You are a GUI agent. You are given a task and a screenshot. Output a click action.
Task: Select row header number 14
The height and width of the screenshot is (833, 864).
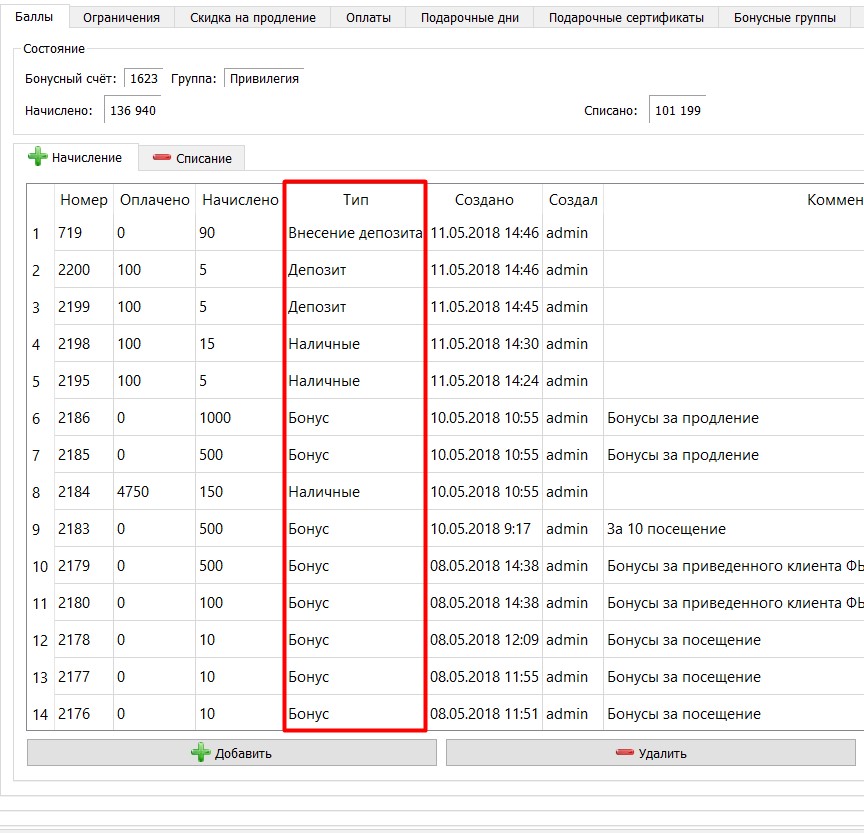[40, 714]
